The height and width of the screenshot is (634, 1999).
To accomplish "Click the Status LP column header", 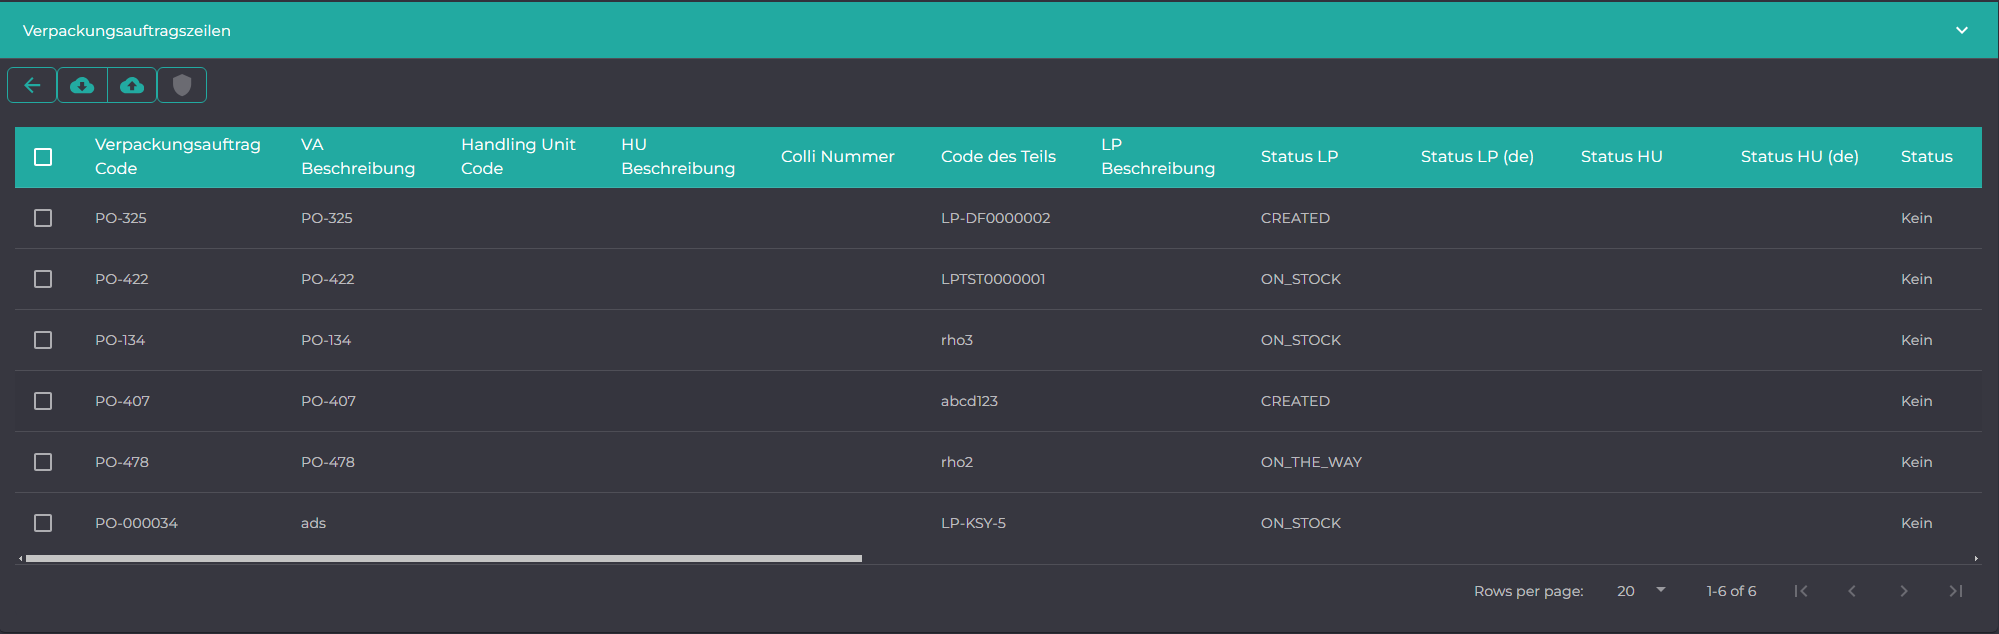I will [1299, 156].
